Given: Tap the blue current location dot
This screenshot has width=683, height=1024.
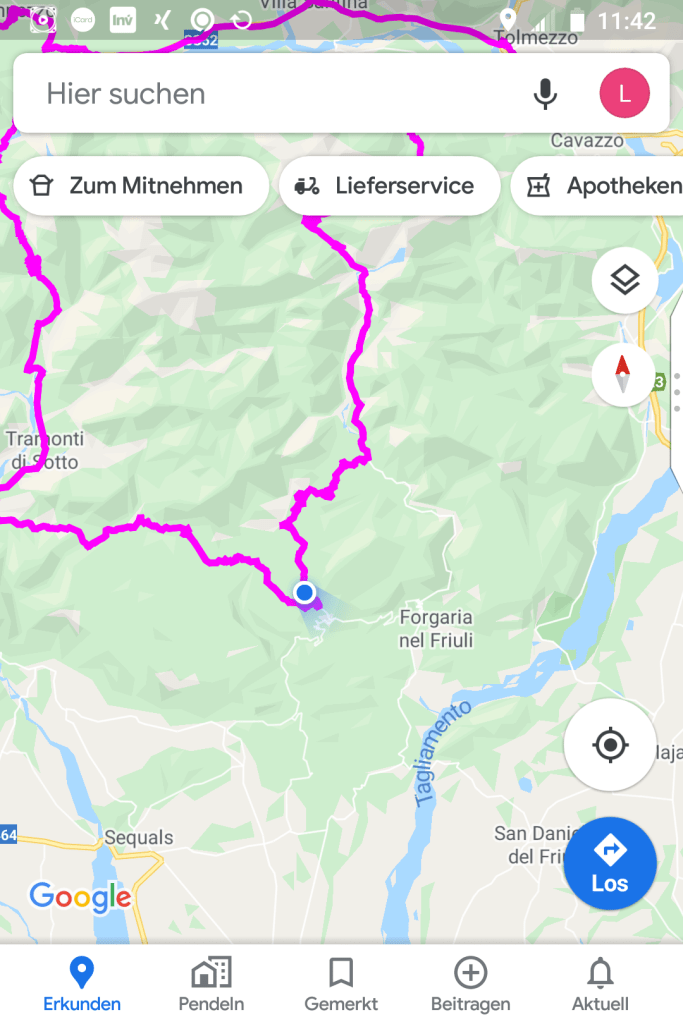Looking at the screenshot, I should tap(304, 592).
